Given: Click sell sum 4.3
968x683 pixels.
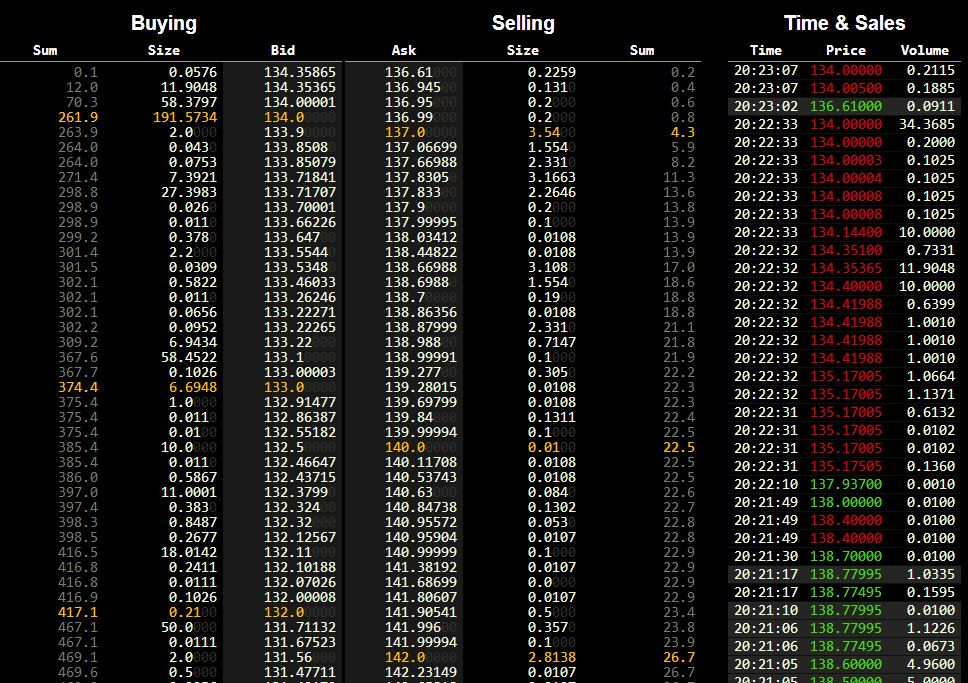Looking at the screenshot, I should (x=682, y=132).
